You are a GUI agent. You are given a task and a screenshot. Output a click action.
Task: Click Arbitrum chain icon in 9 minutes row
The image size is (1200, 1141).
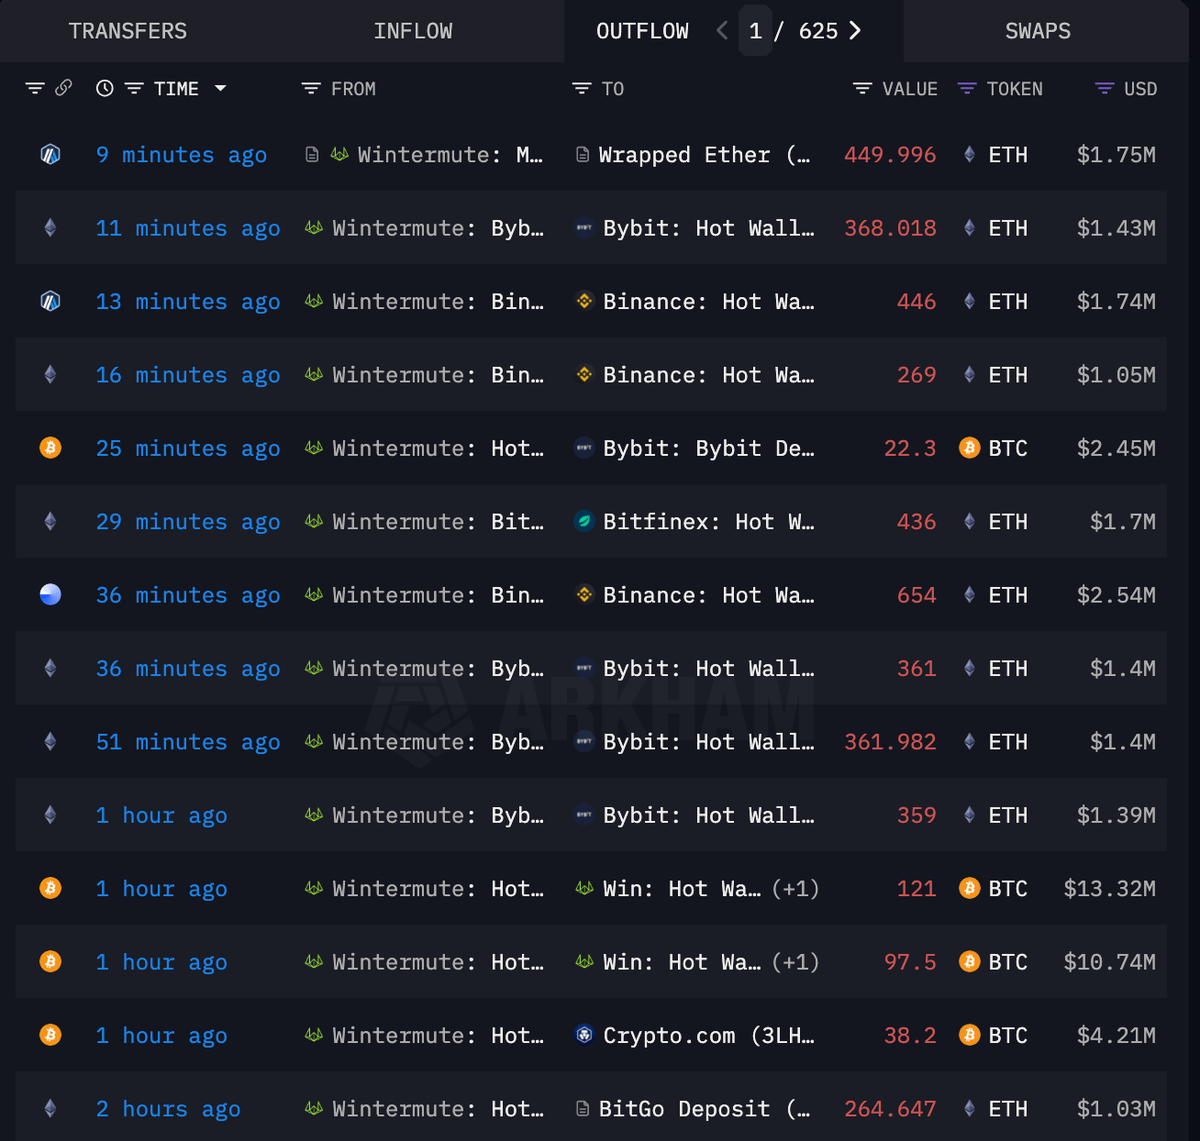pyautogui.click(x=50, y=155)
